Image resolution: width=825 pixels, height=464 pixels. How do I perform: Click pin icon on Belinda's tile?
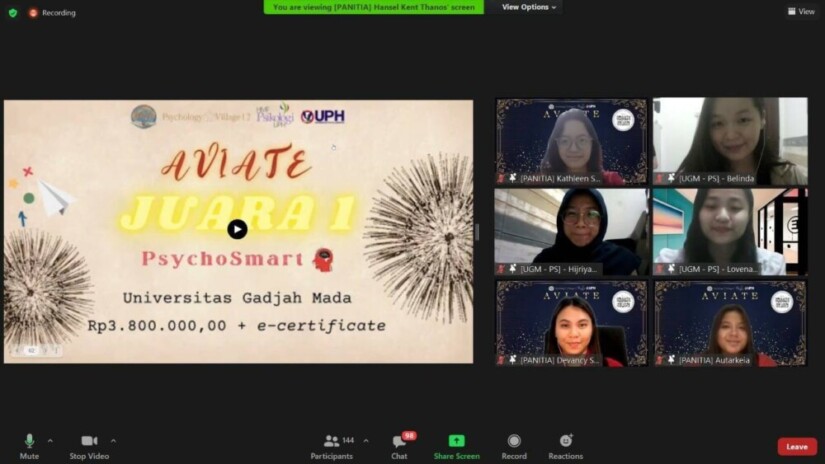(671, 178)
